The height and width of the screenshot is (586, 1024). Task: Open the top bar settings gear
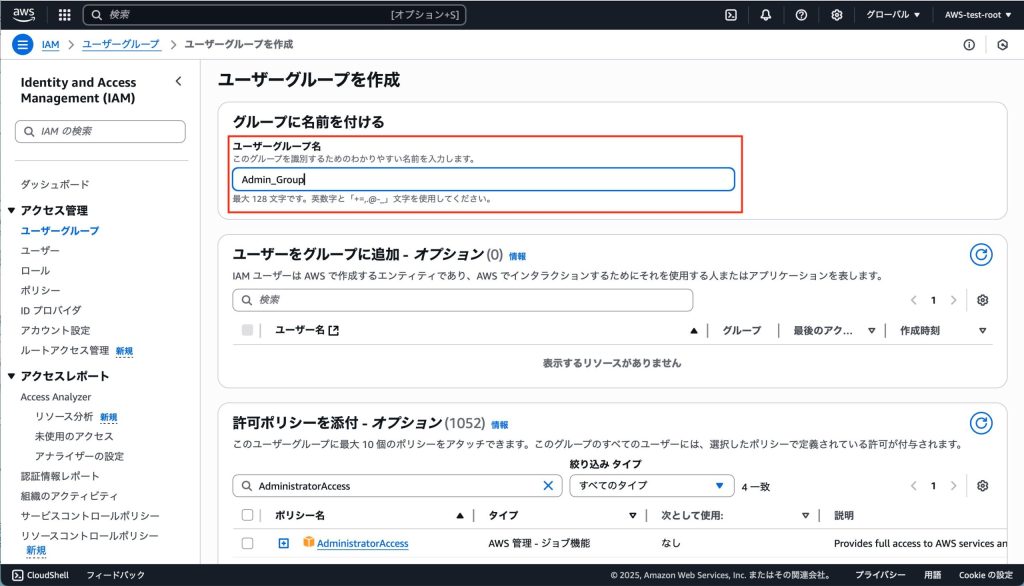(836, 14)
